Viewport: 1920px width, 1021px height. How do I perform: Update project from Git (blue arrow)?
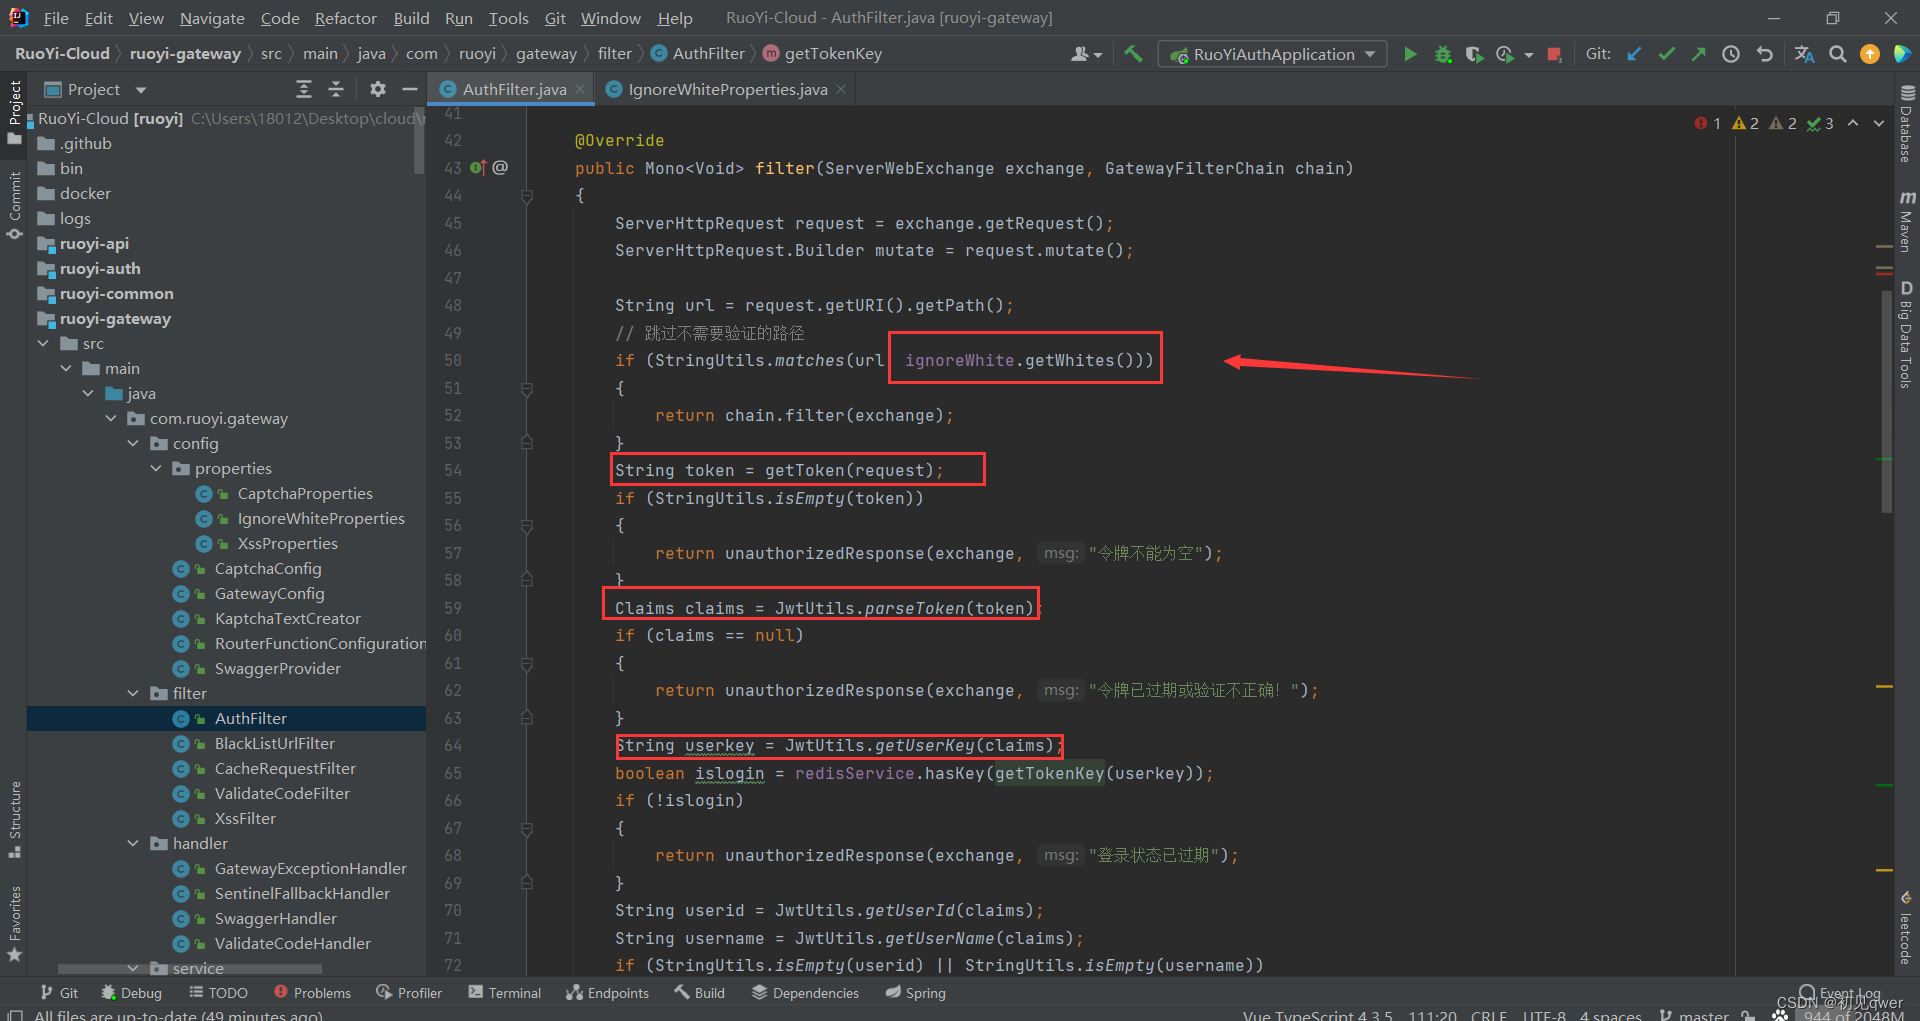click(x=1634, y=54)
